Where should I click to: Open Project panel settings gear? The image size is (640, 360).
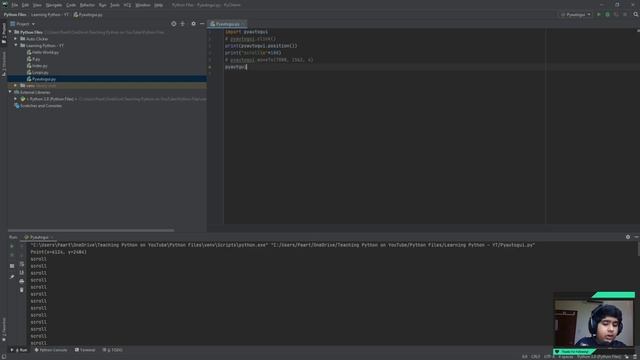click(x=193, y=24)
